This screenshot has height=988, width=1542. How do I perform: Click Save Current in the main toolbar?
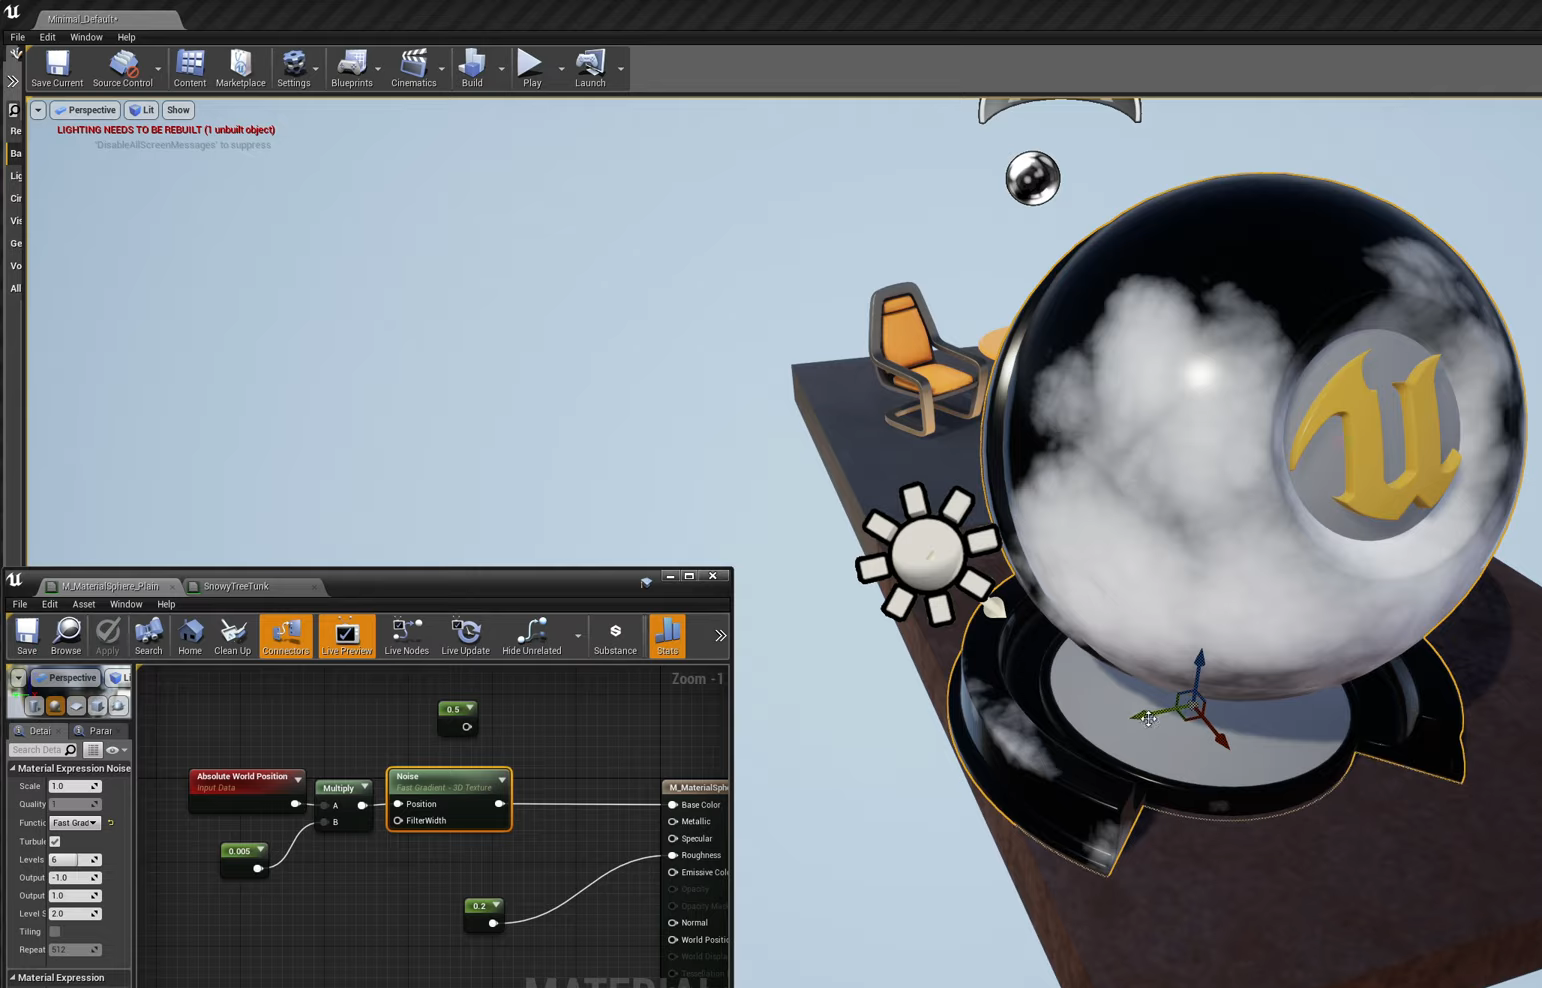coord(57,69)
